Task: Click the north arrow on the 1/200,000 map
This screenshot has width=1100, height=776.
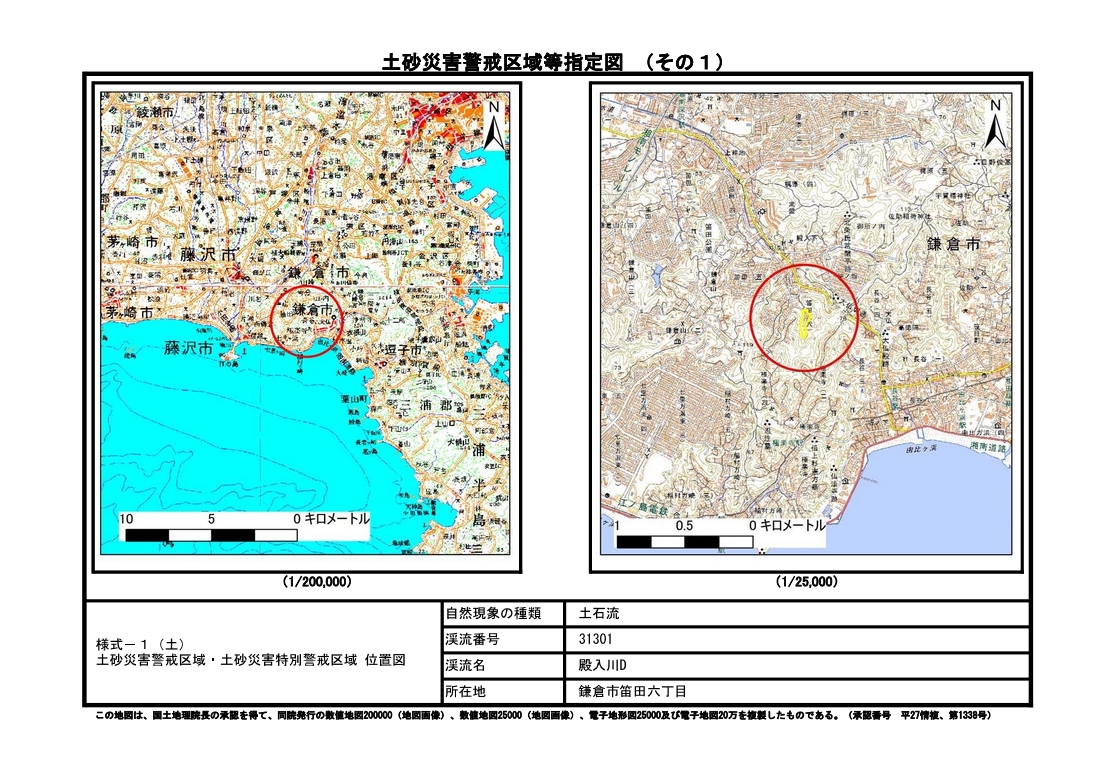Action: (492, 125)
